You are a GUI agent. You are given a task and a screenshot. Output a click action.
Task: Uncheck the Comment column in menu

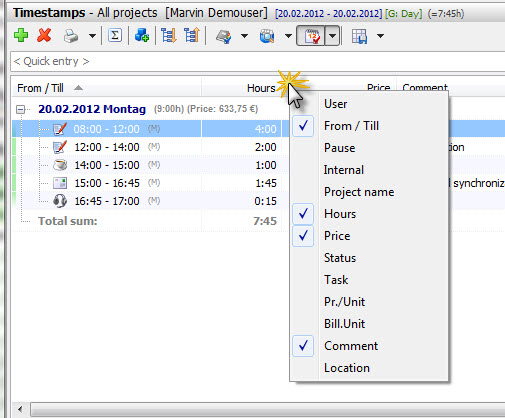tap(369, 346)
